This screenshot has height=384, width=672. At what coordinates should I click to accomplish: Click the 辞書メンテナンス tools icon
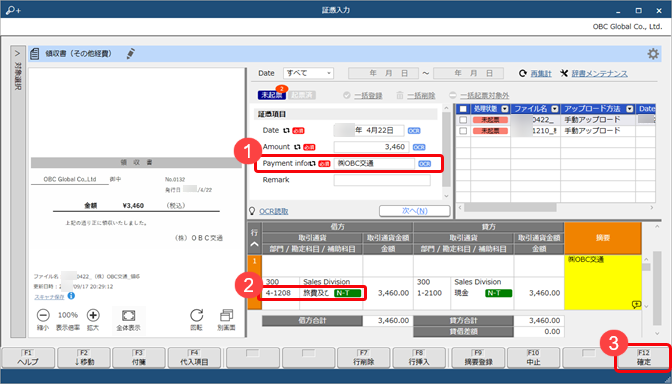(564, 73)
